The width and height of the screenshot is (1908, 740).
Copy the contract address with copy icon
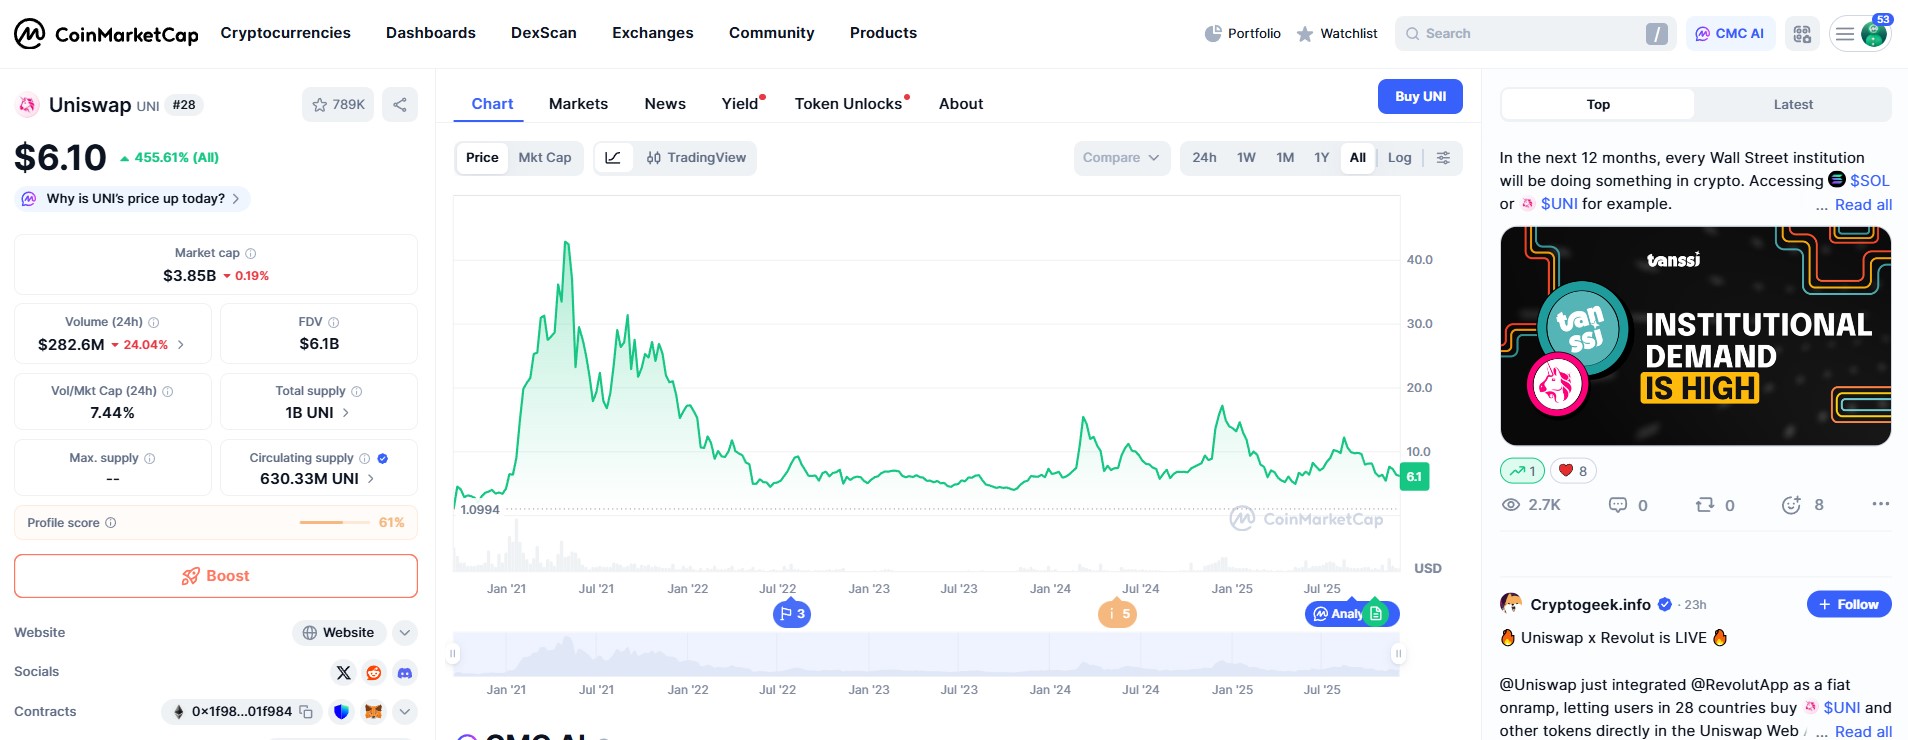coord(307,712)
